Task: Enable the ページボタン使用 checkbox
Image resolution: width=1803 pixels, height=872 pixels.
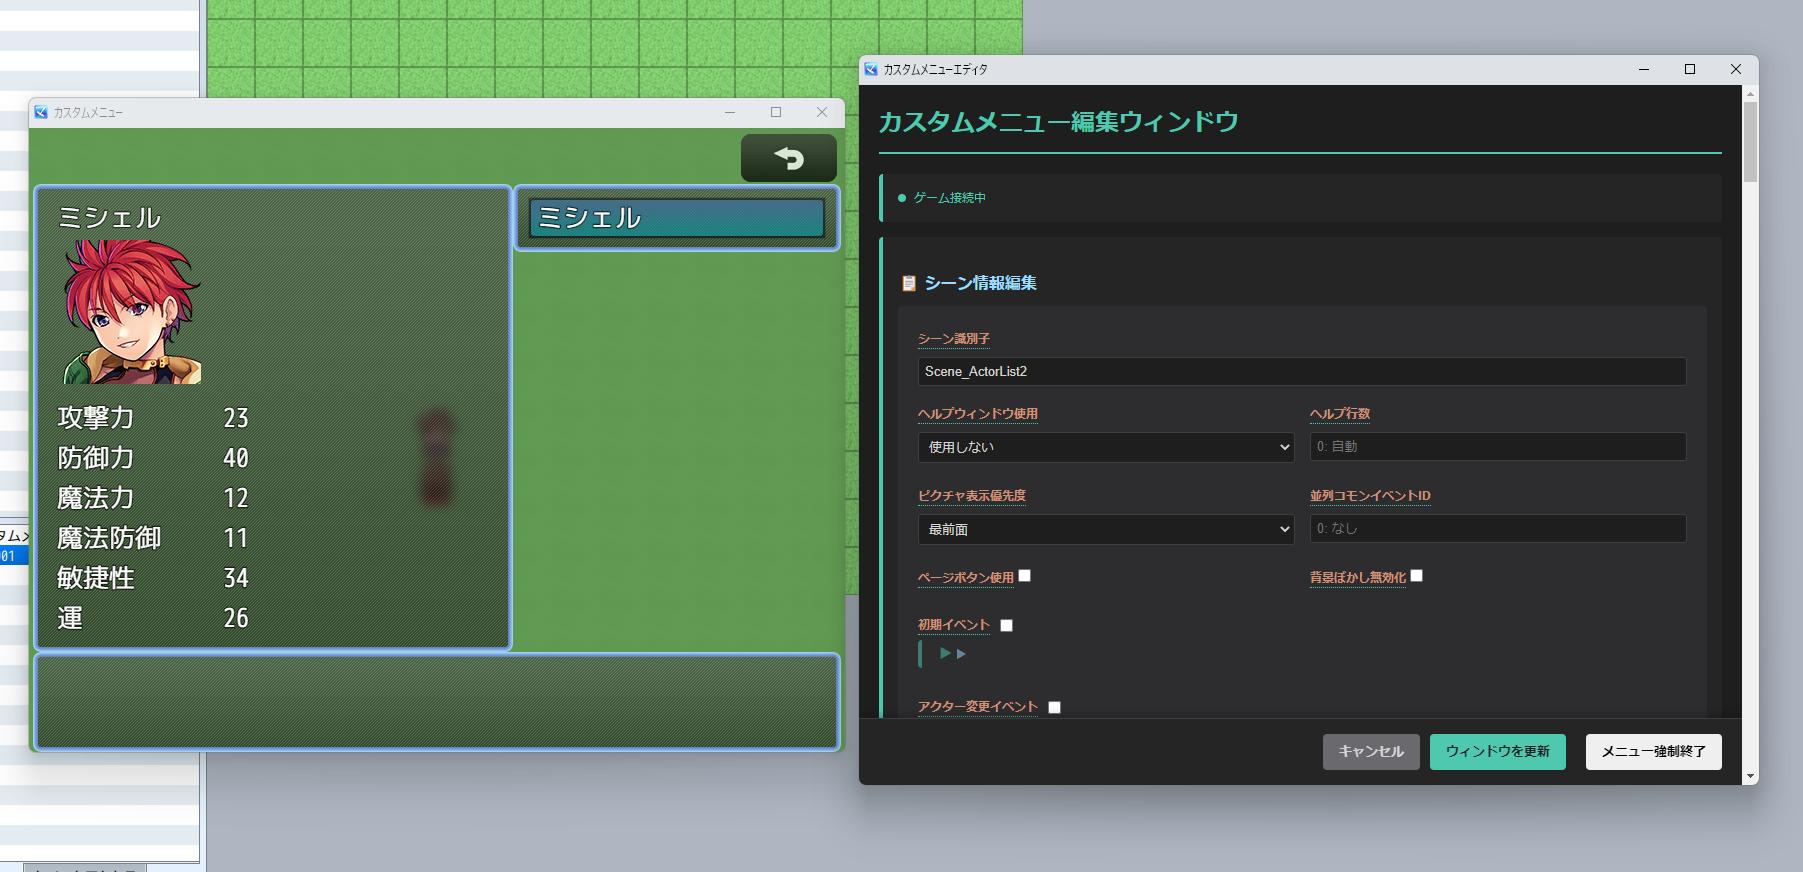Action: coord(1024,576)
